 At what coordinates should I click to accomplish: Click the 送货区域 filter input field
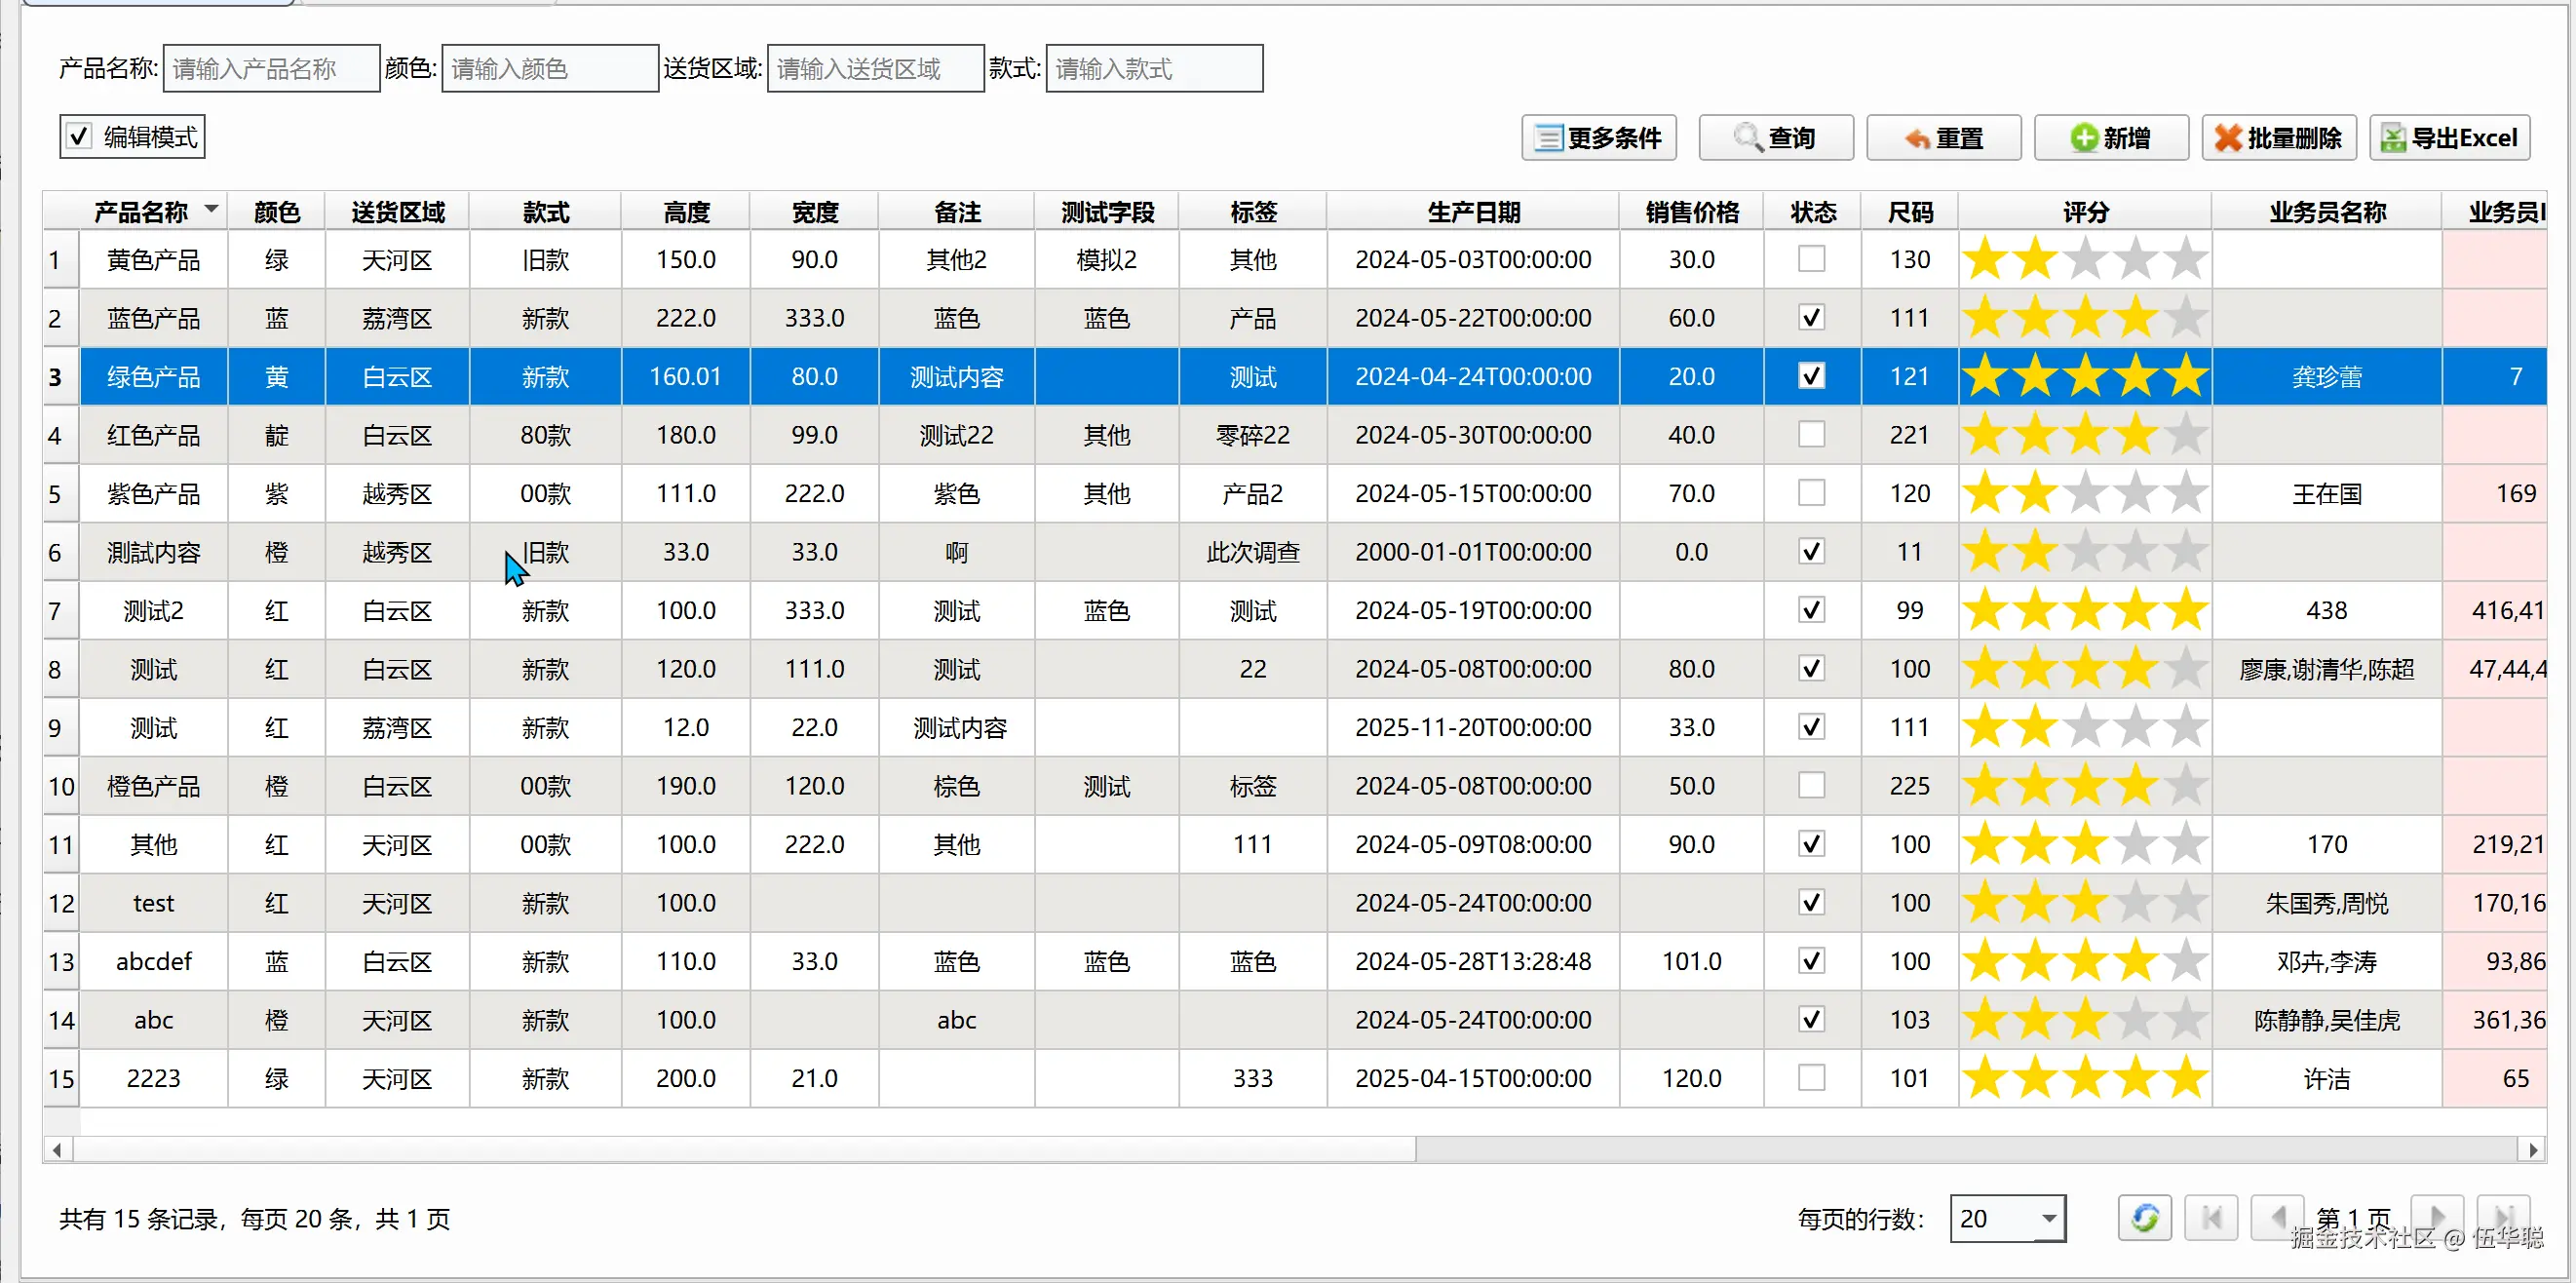875,68
